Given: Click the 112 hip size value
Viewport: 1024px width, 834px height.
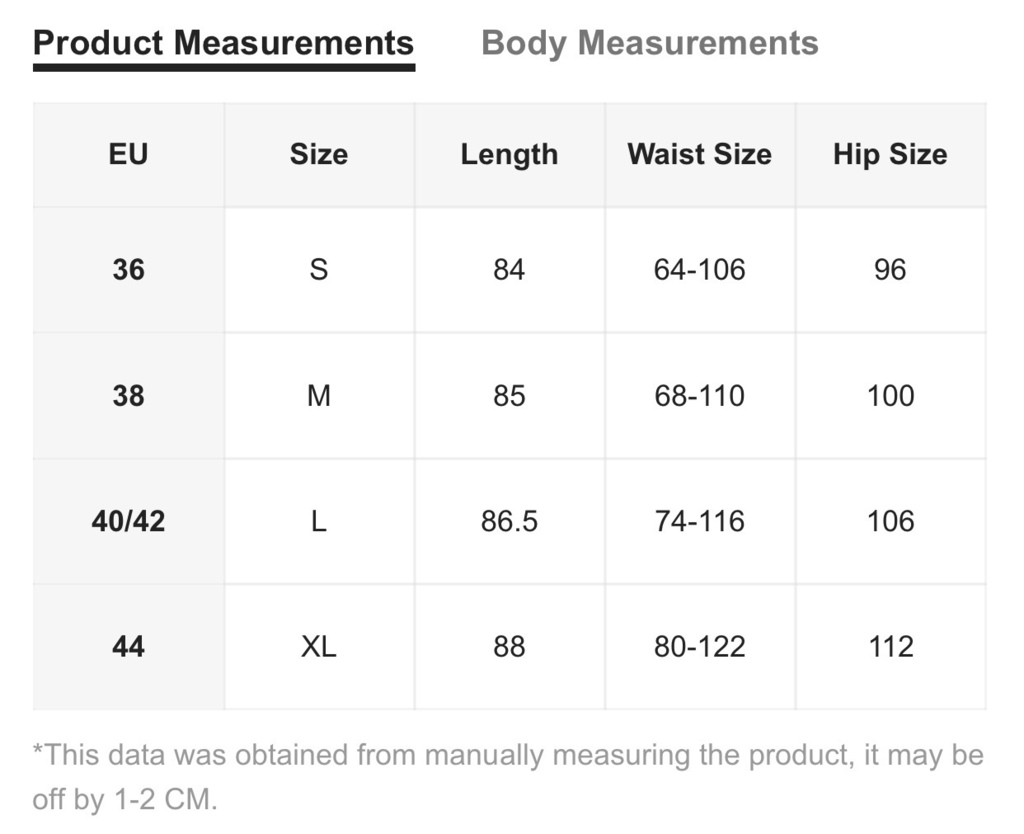Looking at the screenshot, I should click(890, 647).
